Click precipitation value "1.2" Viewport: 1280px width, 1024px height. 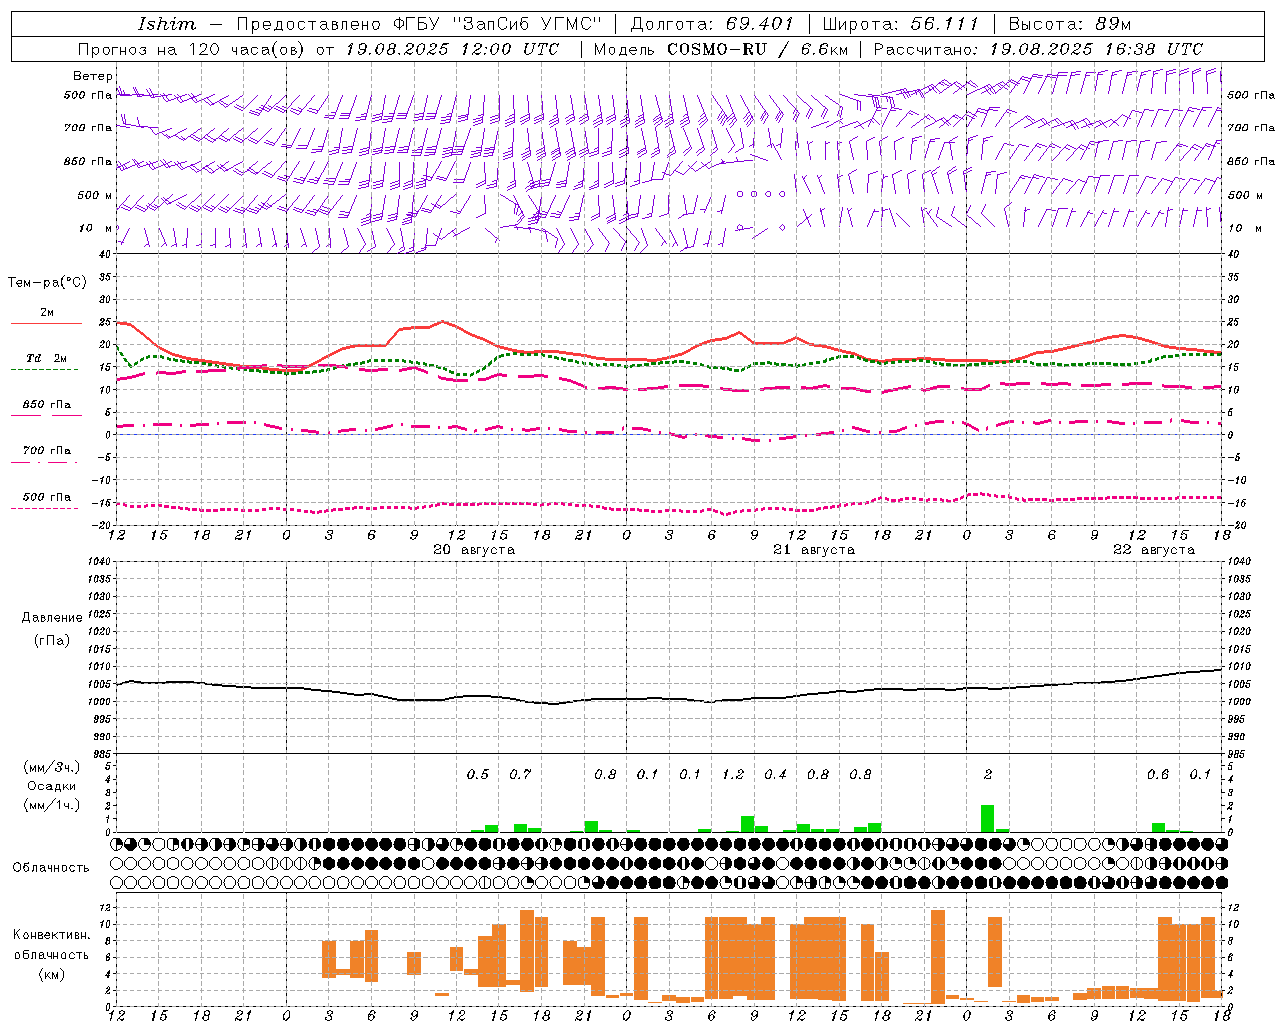pyautogui.click(x=733, y=774)
